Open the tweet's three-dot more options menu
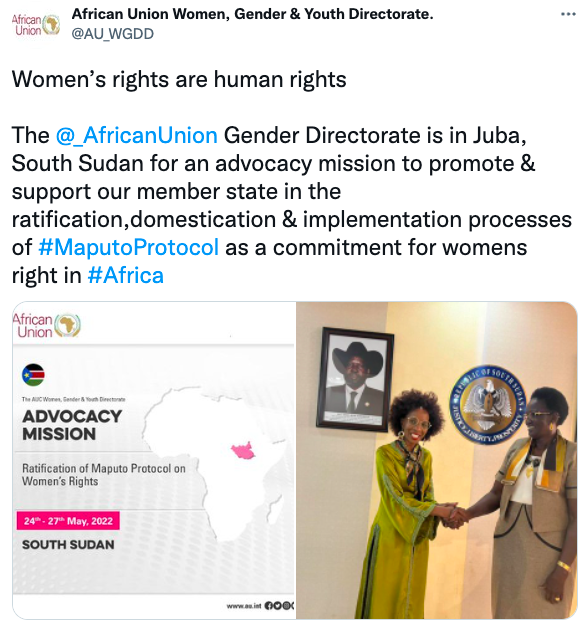 (568, 14)
